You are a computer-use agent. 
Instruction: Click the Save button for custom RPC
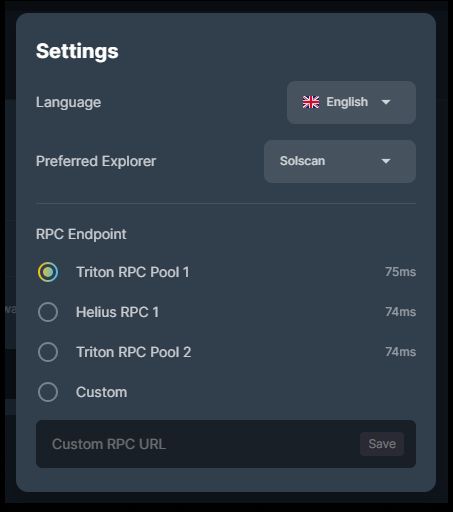pyautogui.click(x=382, y=444)
